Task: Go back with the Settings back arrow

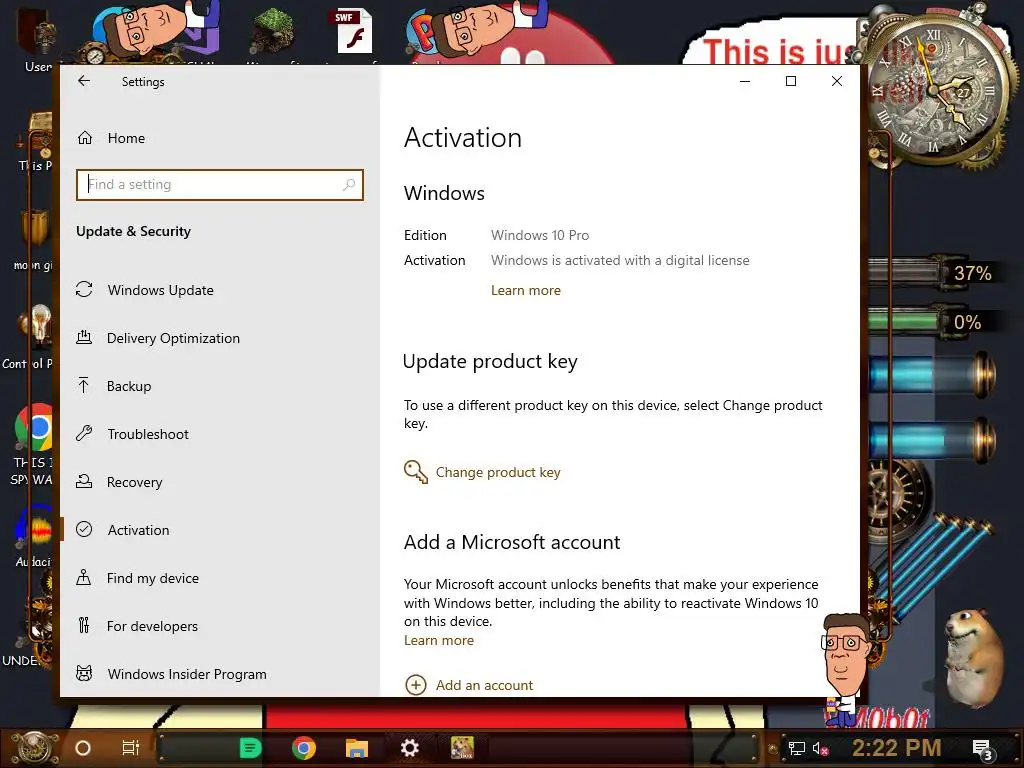Action: tap(84, 81)
